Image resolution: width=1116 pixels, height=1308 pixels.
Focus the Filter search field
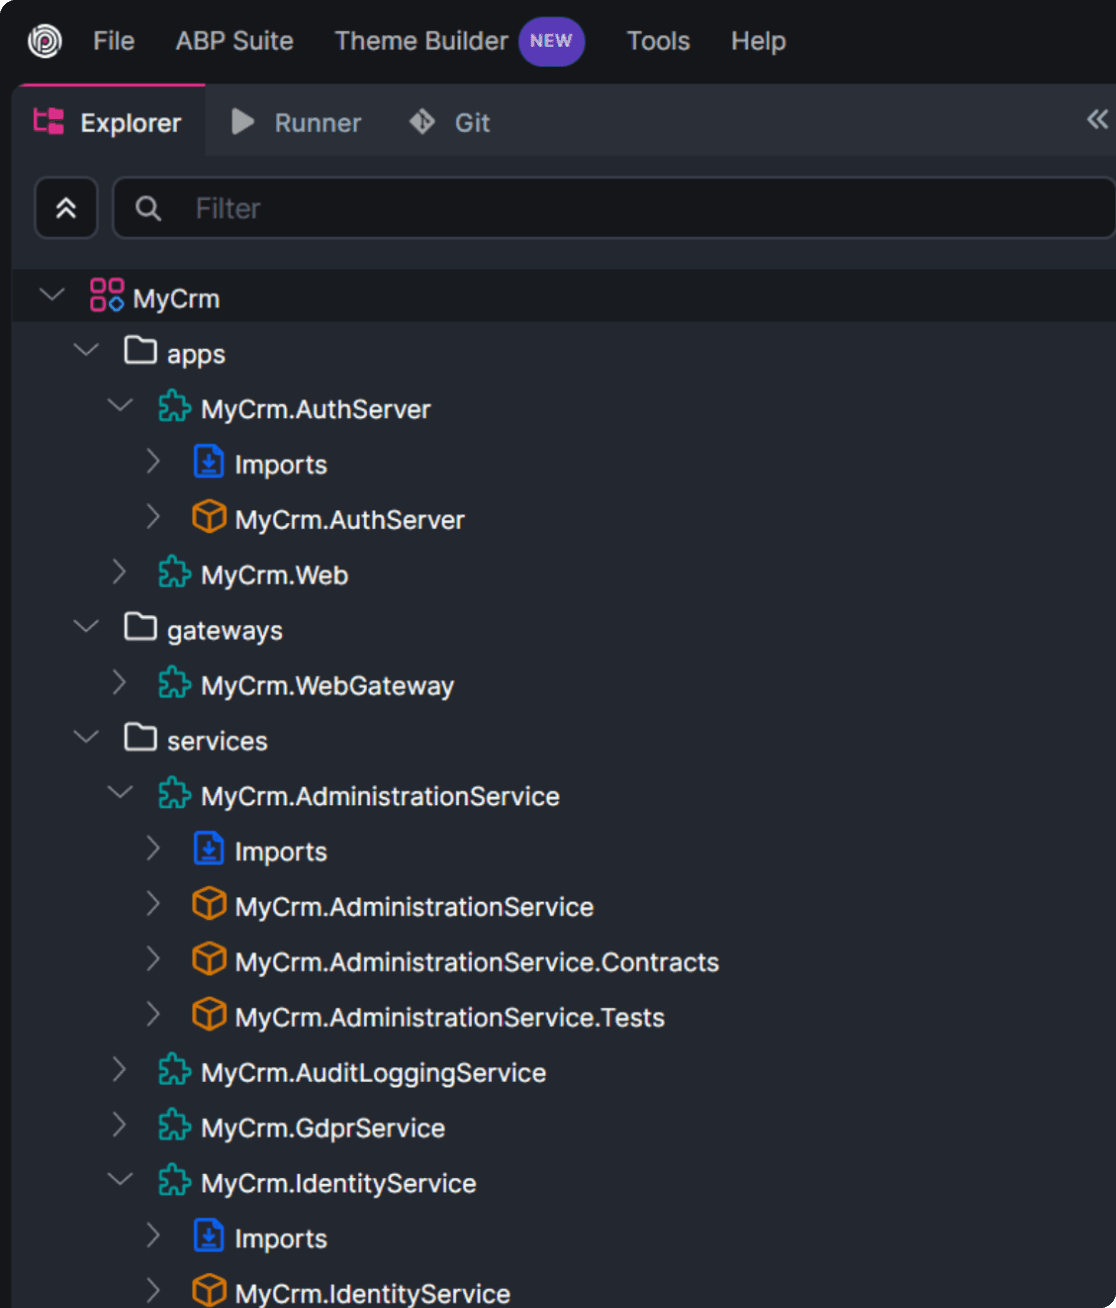[x=614, y=208]
